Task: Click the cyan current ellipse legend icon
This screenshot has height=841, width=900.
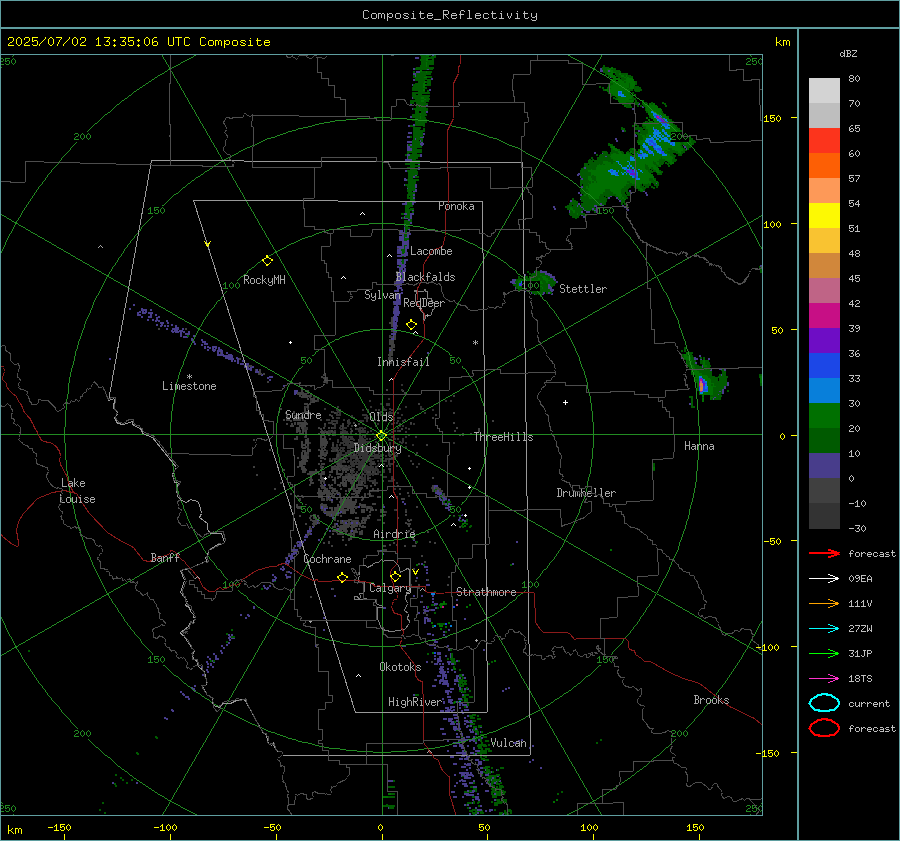Action: pyautogui.click(x=824, y=703)
